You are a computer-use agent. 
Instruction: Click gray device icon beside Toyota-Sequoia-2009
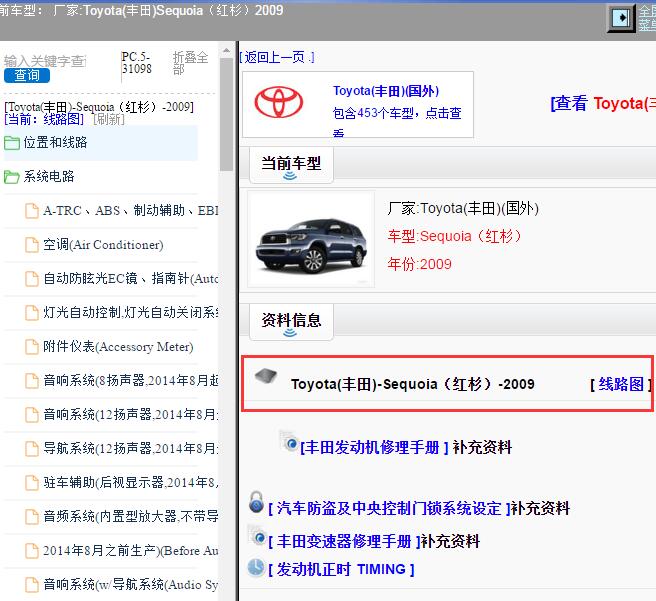pyautogui.click(x=266, y=376)
